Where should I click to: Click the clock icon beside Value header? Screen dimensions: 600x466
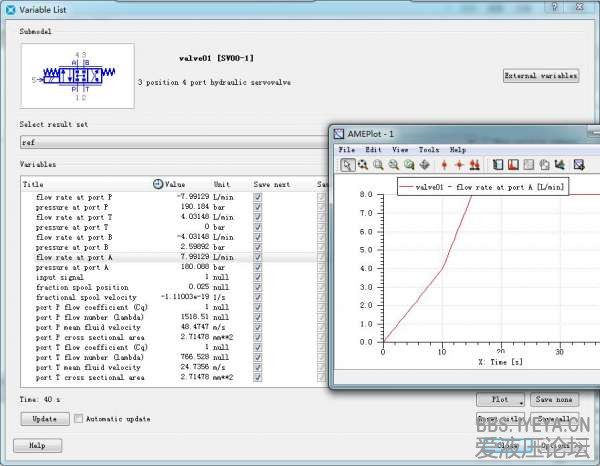[x=158, y=185]
